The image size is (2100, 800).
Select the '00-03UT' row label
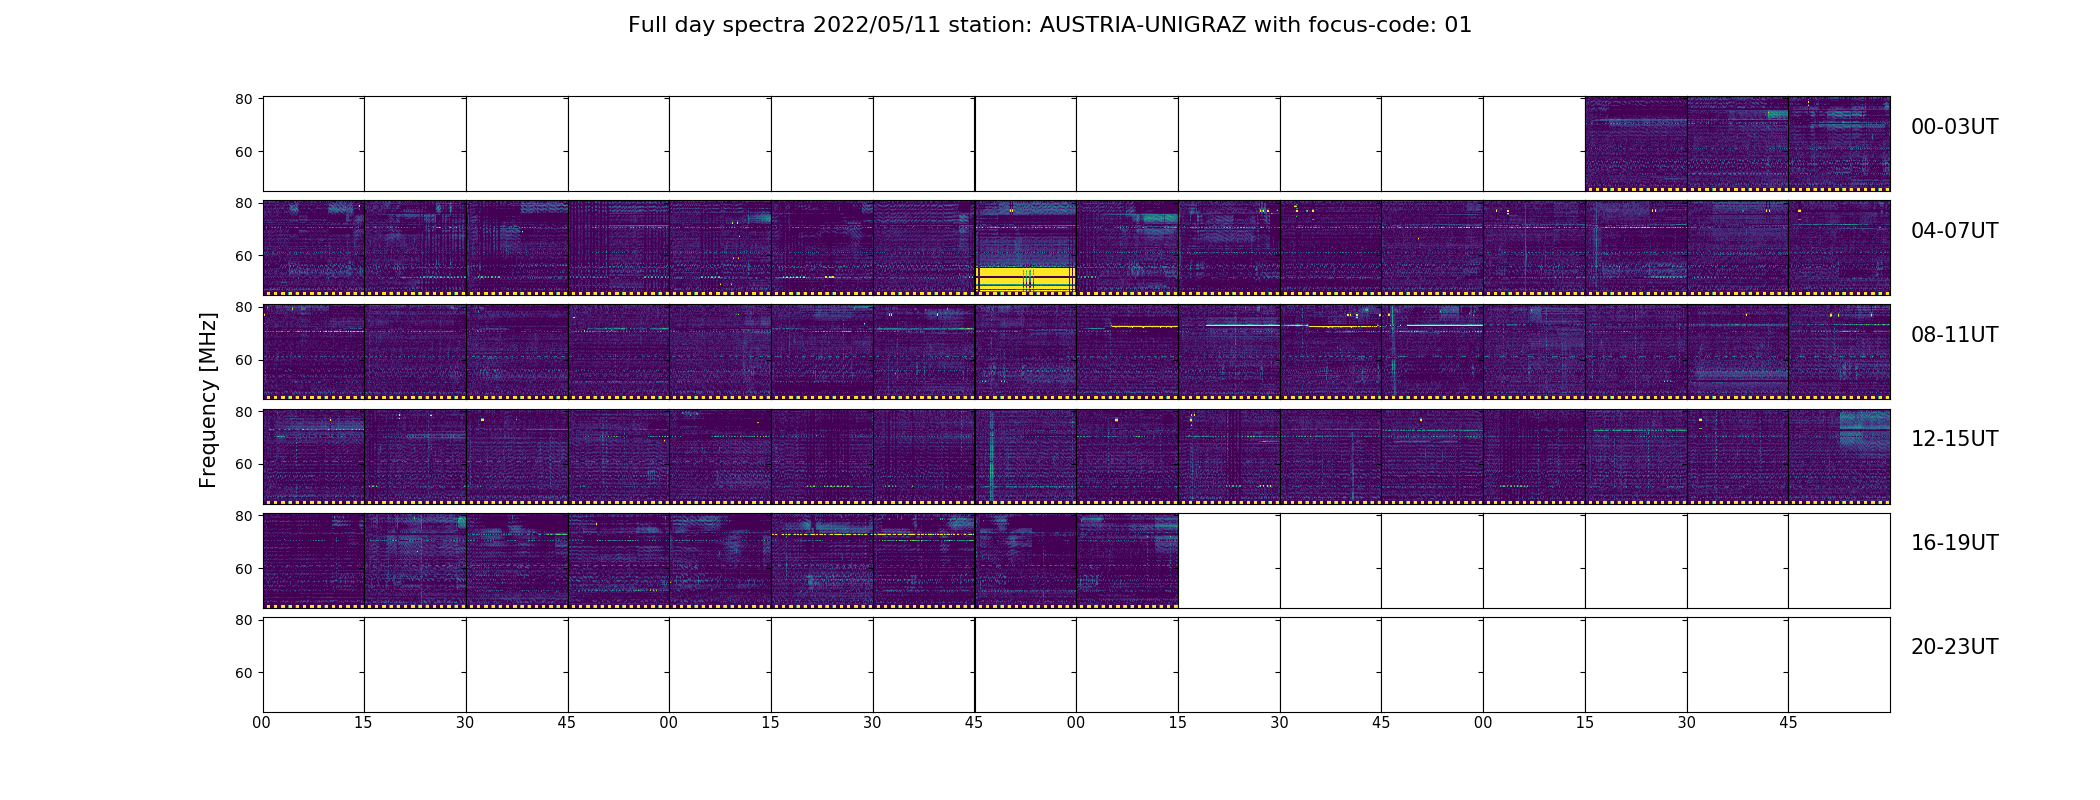(1954, 127)
